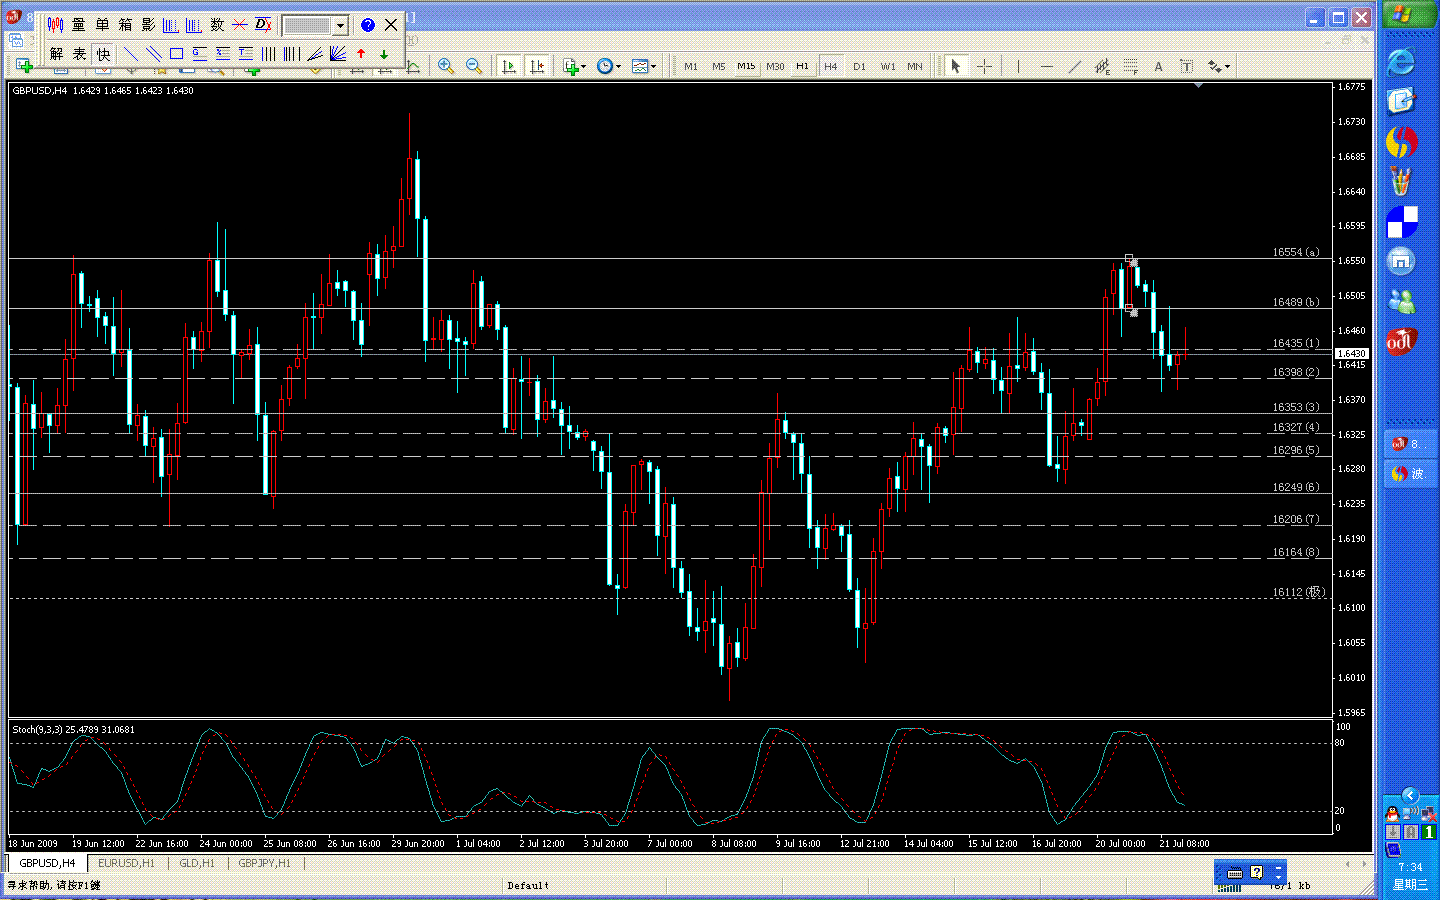Switch to the GBPJPY,H1 chart tab
Image resolution: width=1440 pixels, height=900 pixels.
[264, 863]
